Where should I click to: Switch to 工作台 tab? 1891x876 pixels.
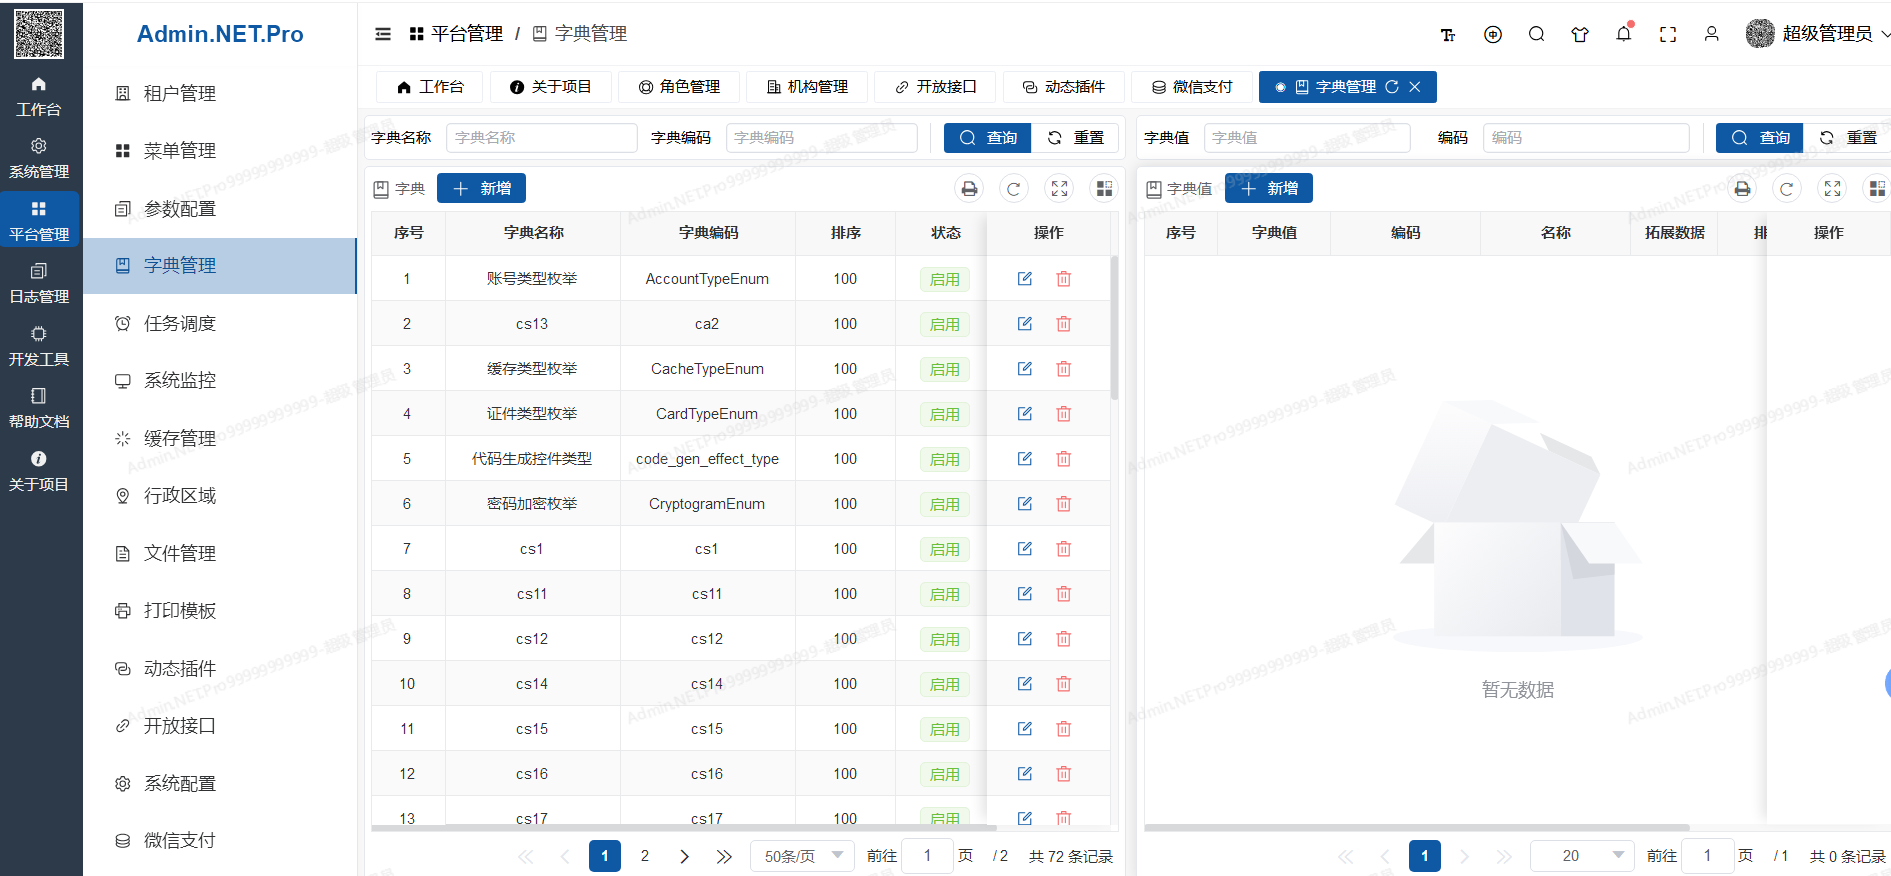click(430, 87)
